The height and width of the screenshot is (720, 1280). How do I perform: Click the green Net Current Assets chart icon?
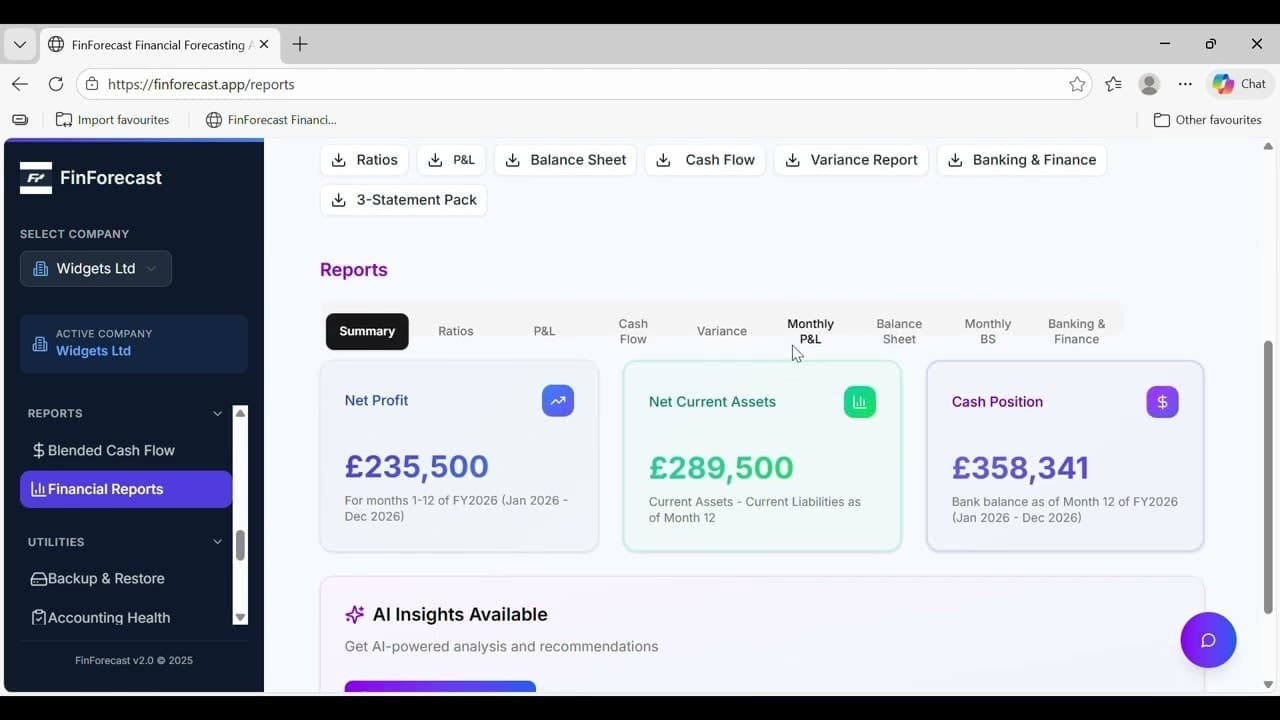point(860,402)
